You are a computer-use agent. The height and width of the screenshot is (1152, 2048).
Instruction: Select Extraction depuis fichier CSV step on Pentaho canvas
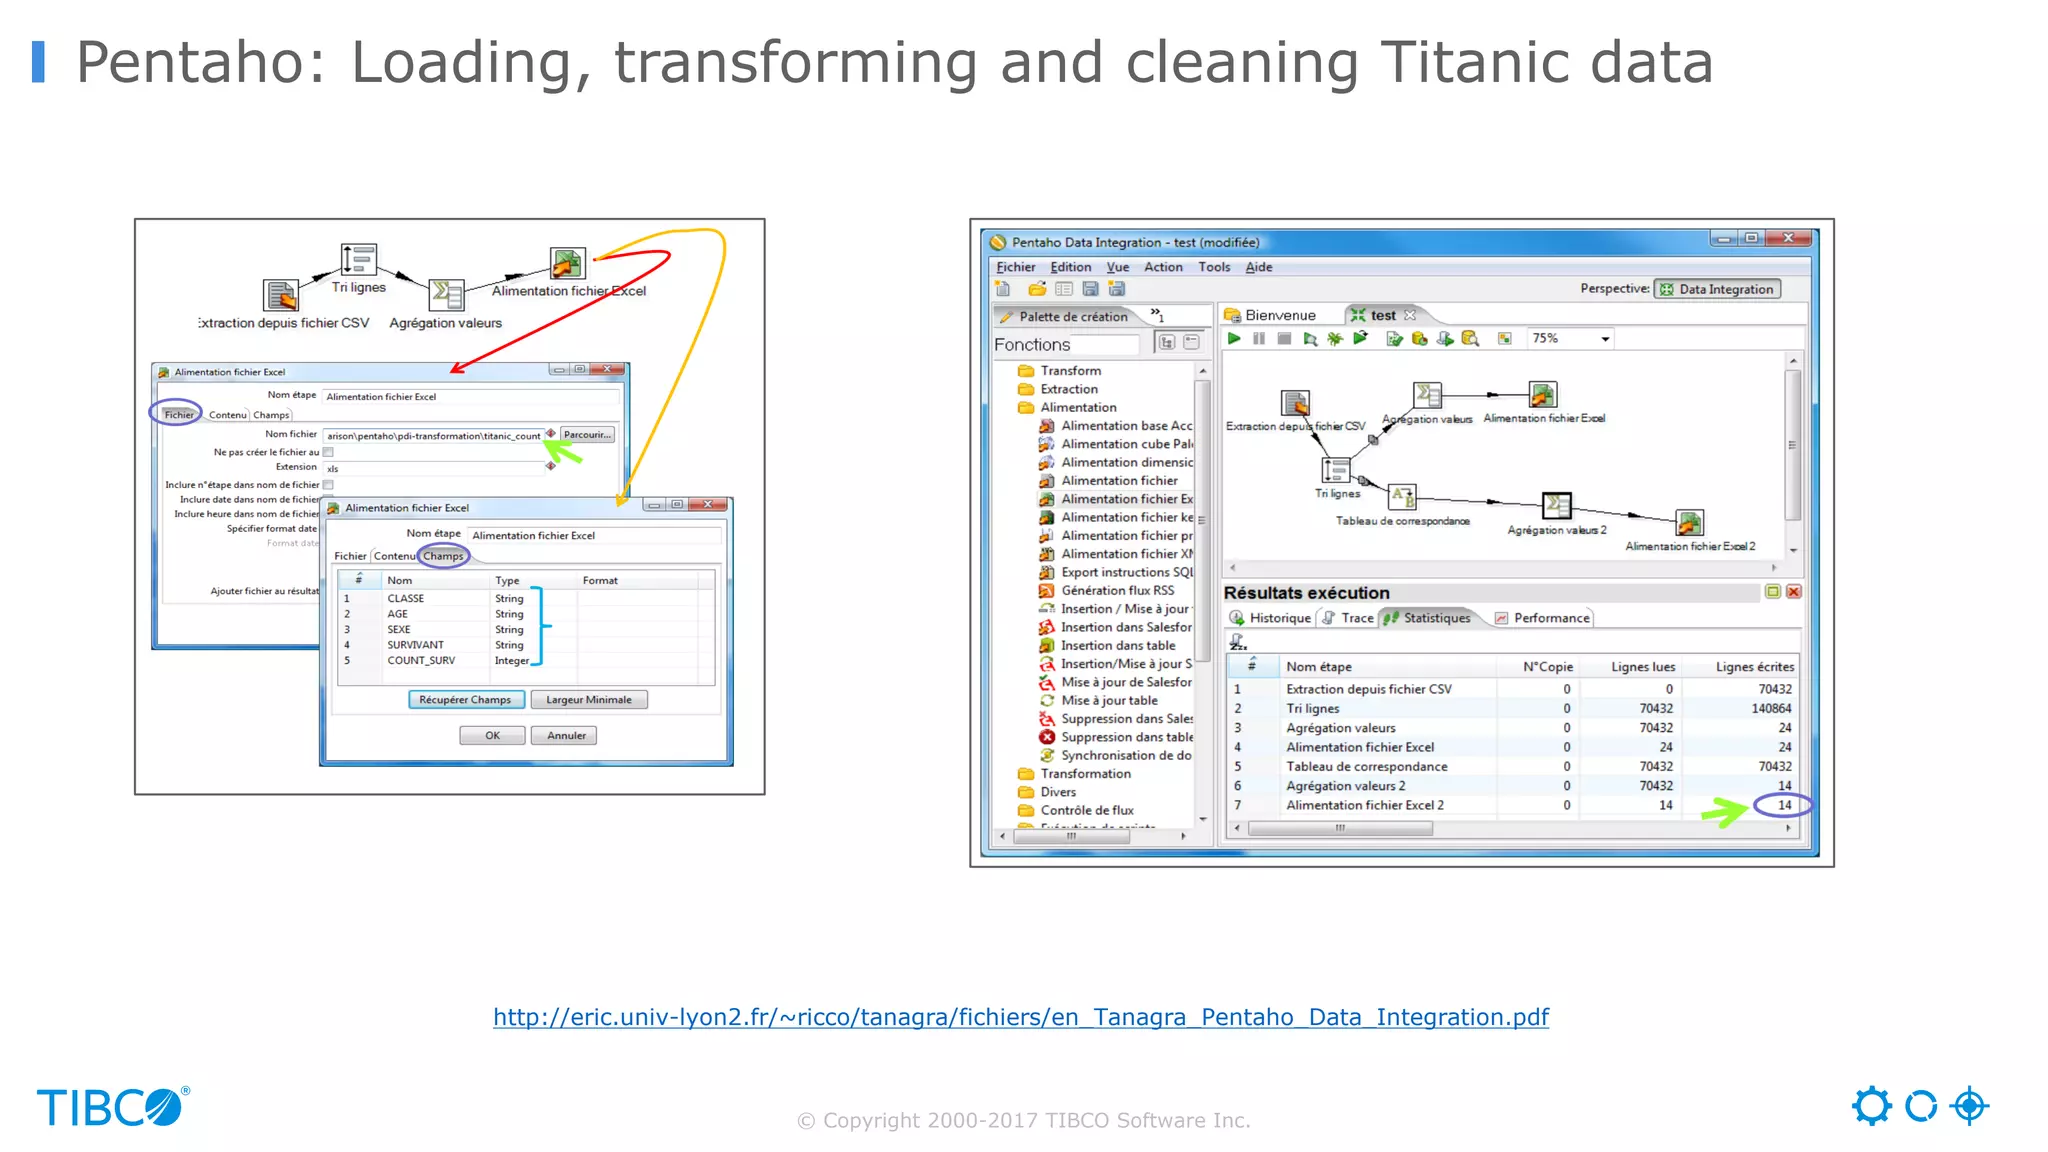point(1295,403)
